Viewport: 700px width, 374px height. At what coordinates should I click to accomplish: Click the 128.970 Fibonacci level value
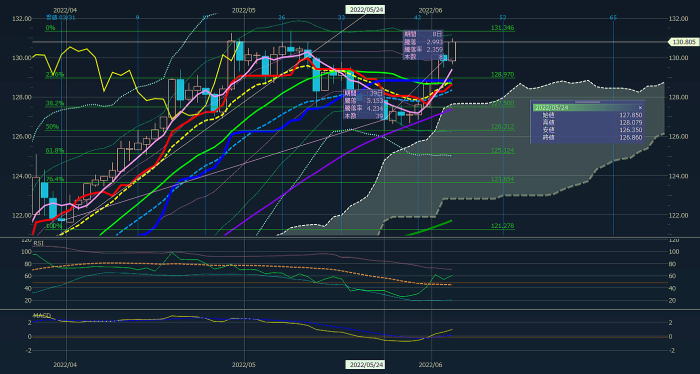tap(503, 75)
